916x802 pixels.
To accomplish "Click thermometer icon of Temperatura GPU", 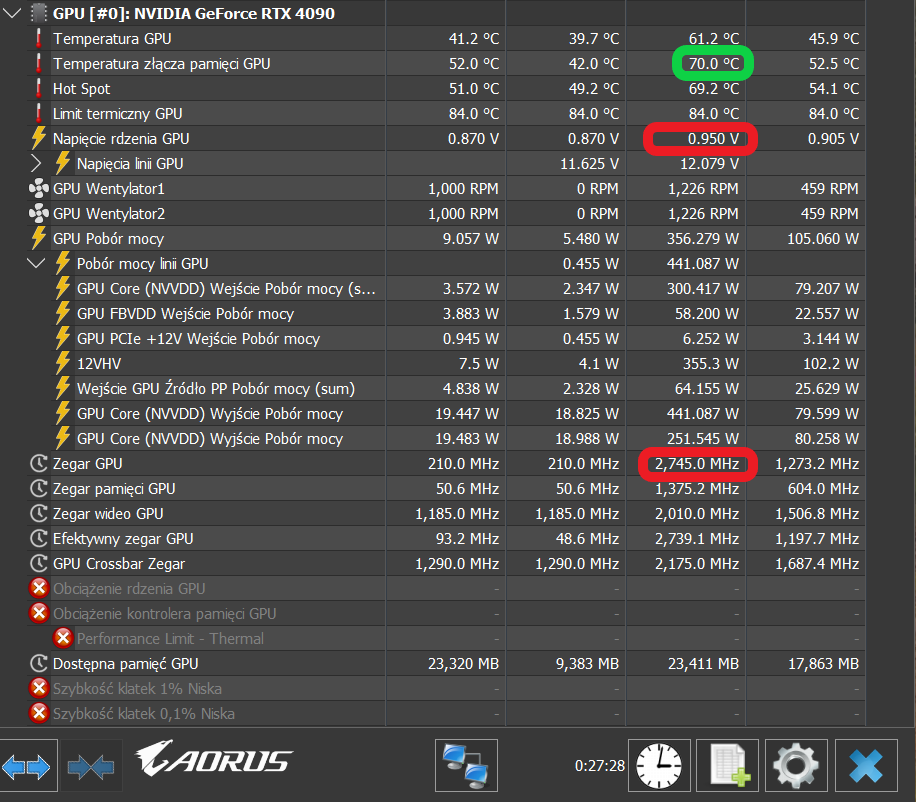I will [39, 39].
